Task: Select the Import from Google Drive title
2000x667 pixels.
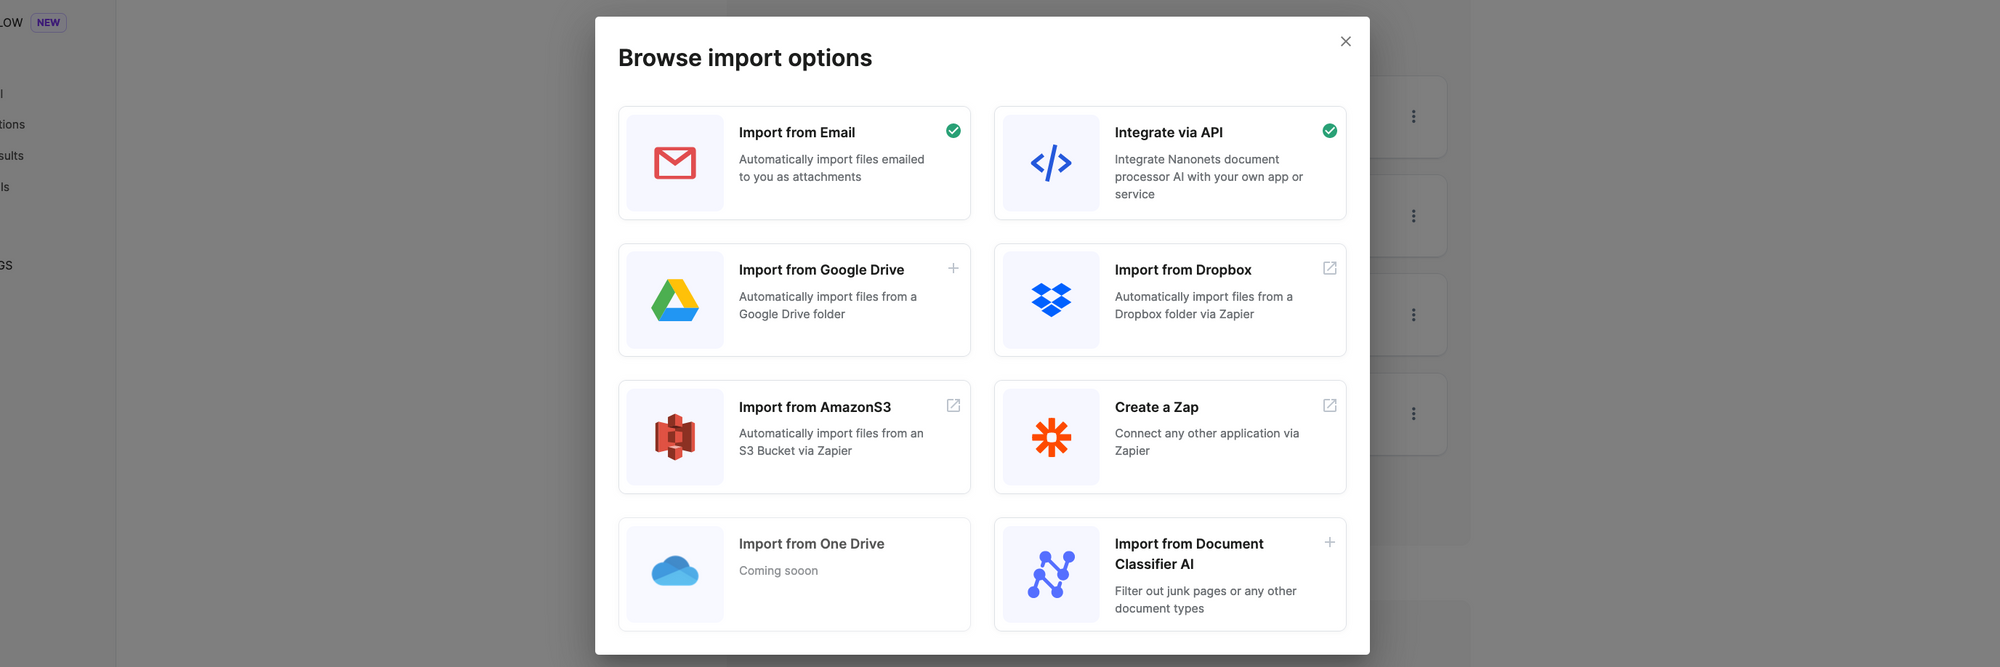Action: tap(821, 270)
